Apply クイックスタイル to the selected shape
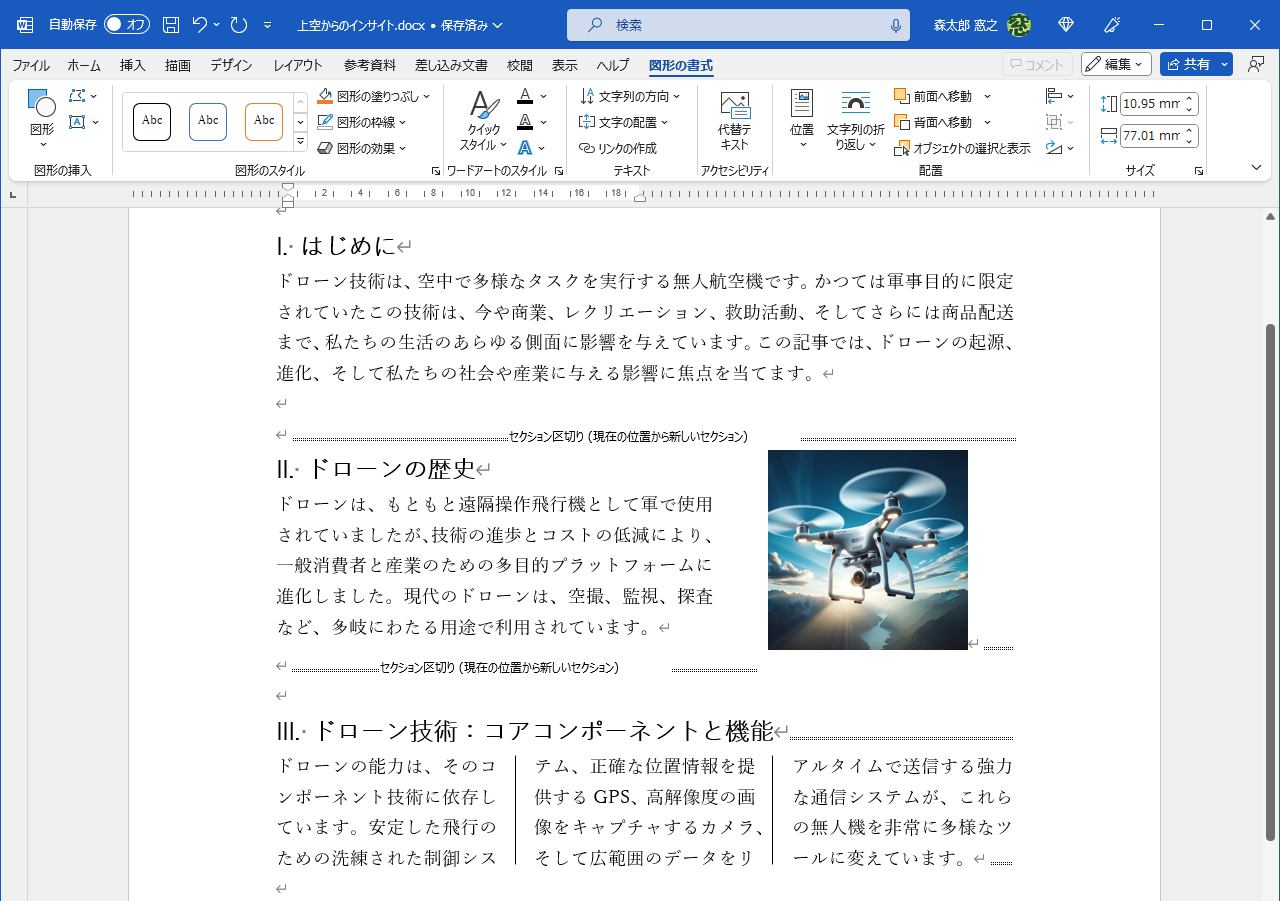1280x901 pixels. (x=483, y=119)
